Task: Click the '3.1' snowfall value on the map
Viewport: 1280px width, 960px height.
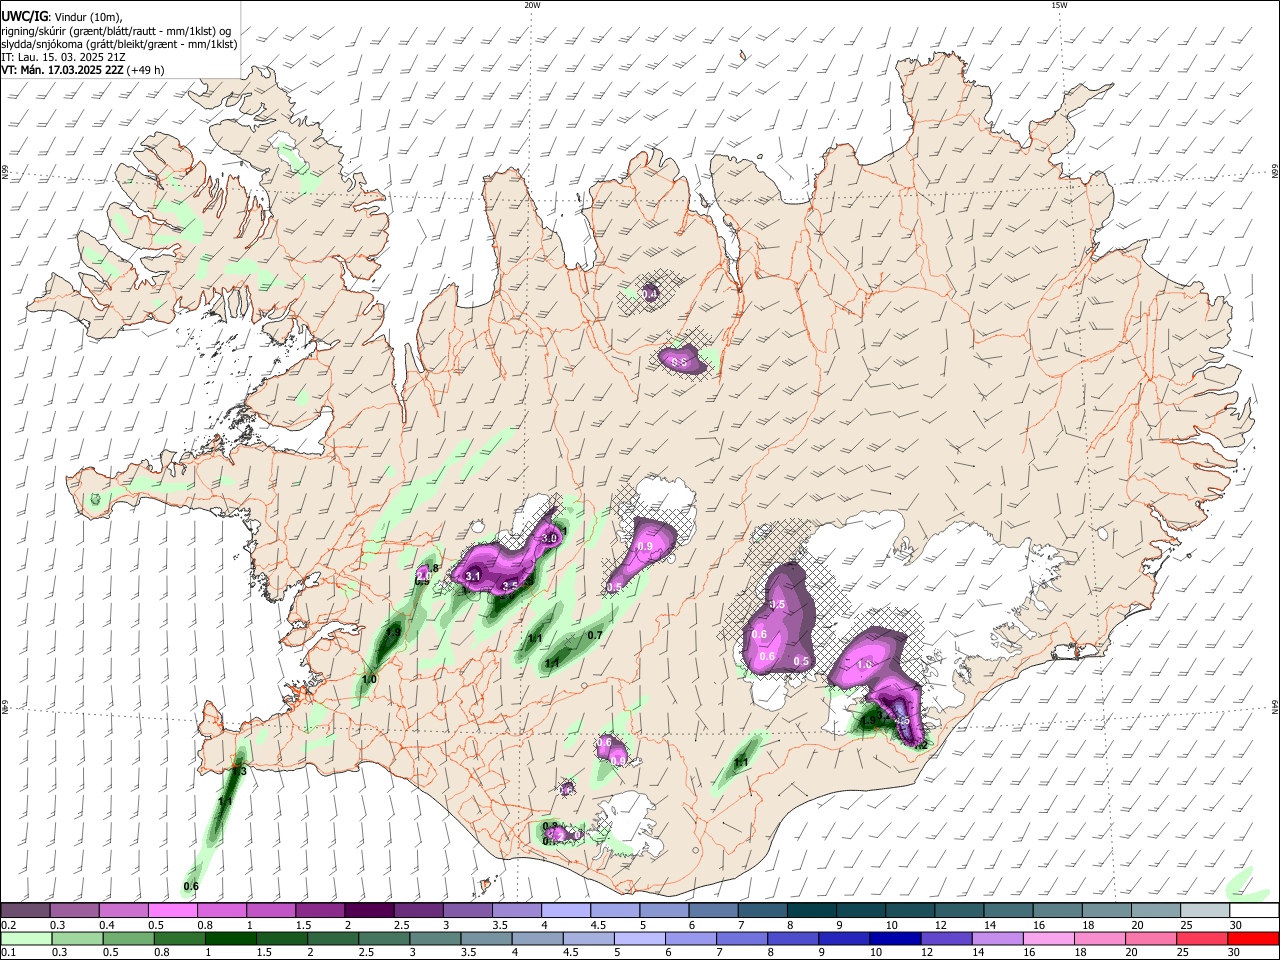Action: pos(473,576)
